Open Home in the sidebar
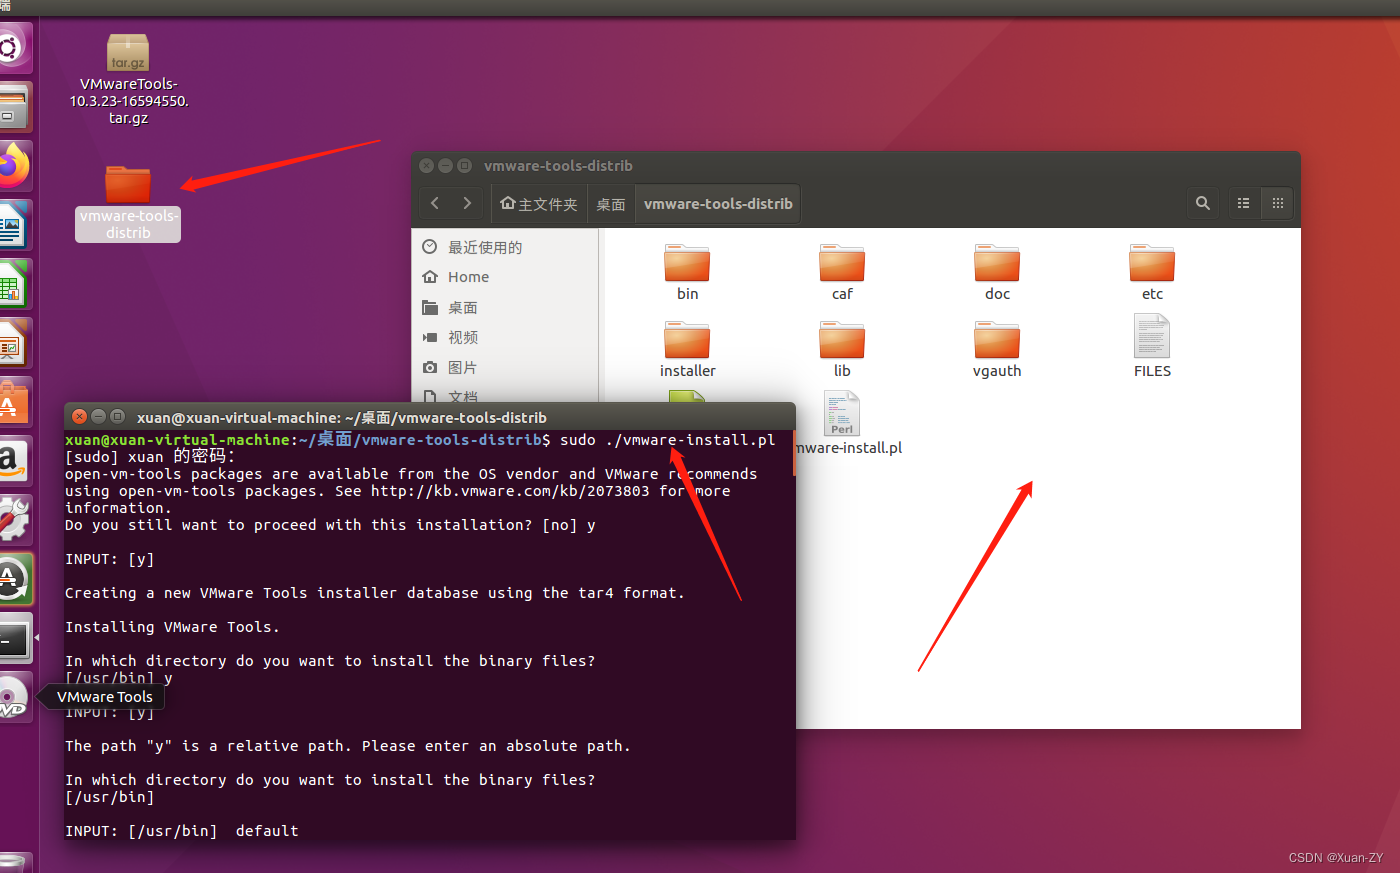The height and width of the screenshot is (873, 1400). point(505,277)
